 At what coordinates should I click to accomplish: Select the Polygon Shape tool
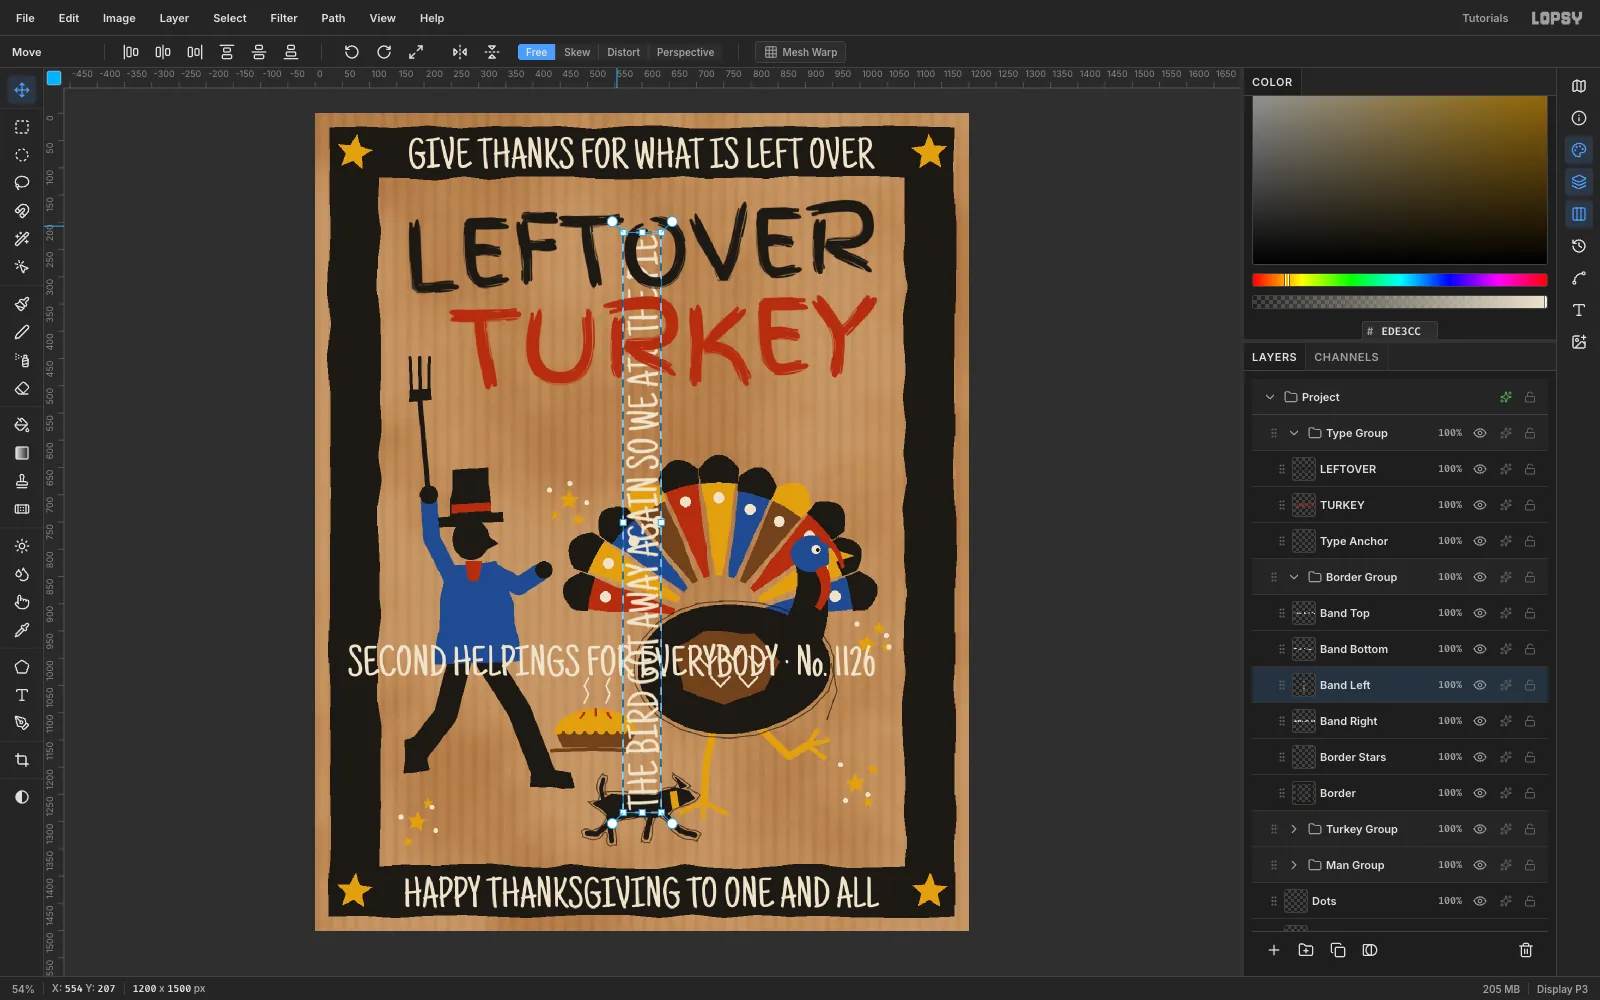pyautogui.click(x=22, y=667)
